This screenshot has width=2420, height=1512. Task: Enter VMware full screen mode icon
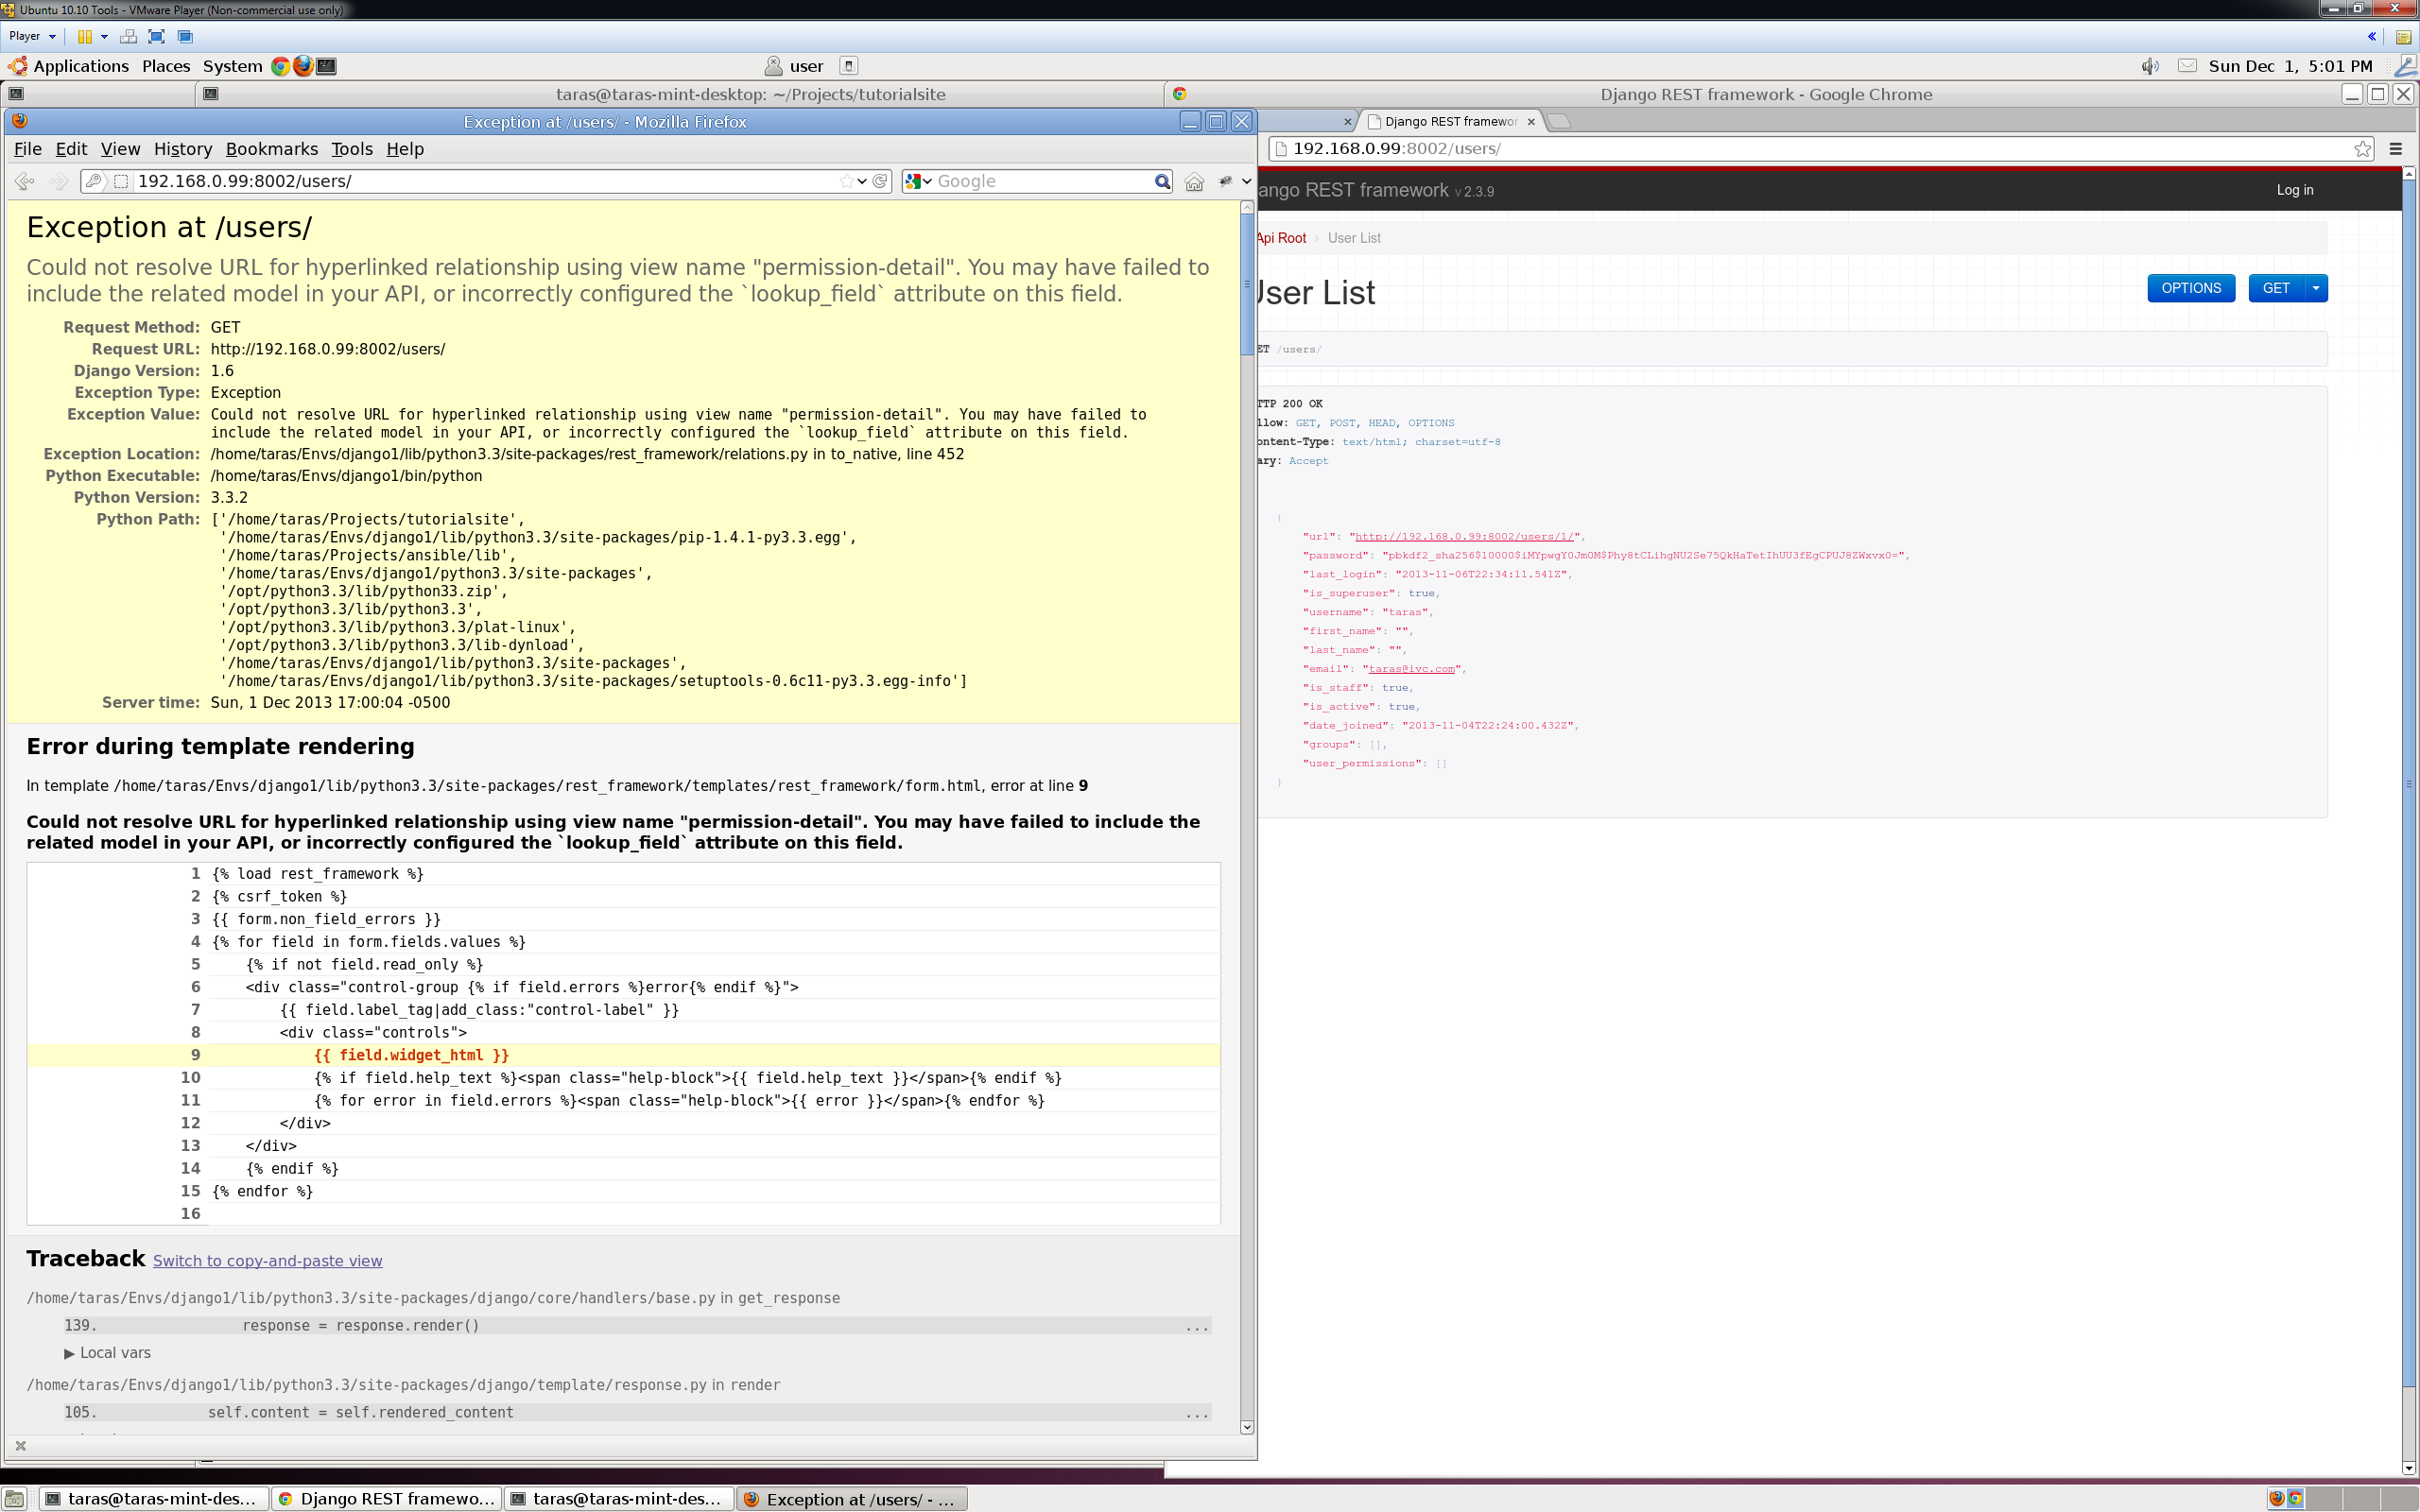point(156,36)
